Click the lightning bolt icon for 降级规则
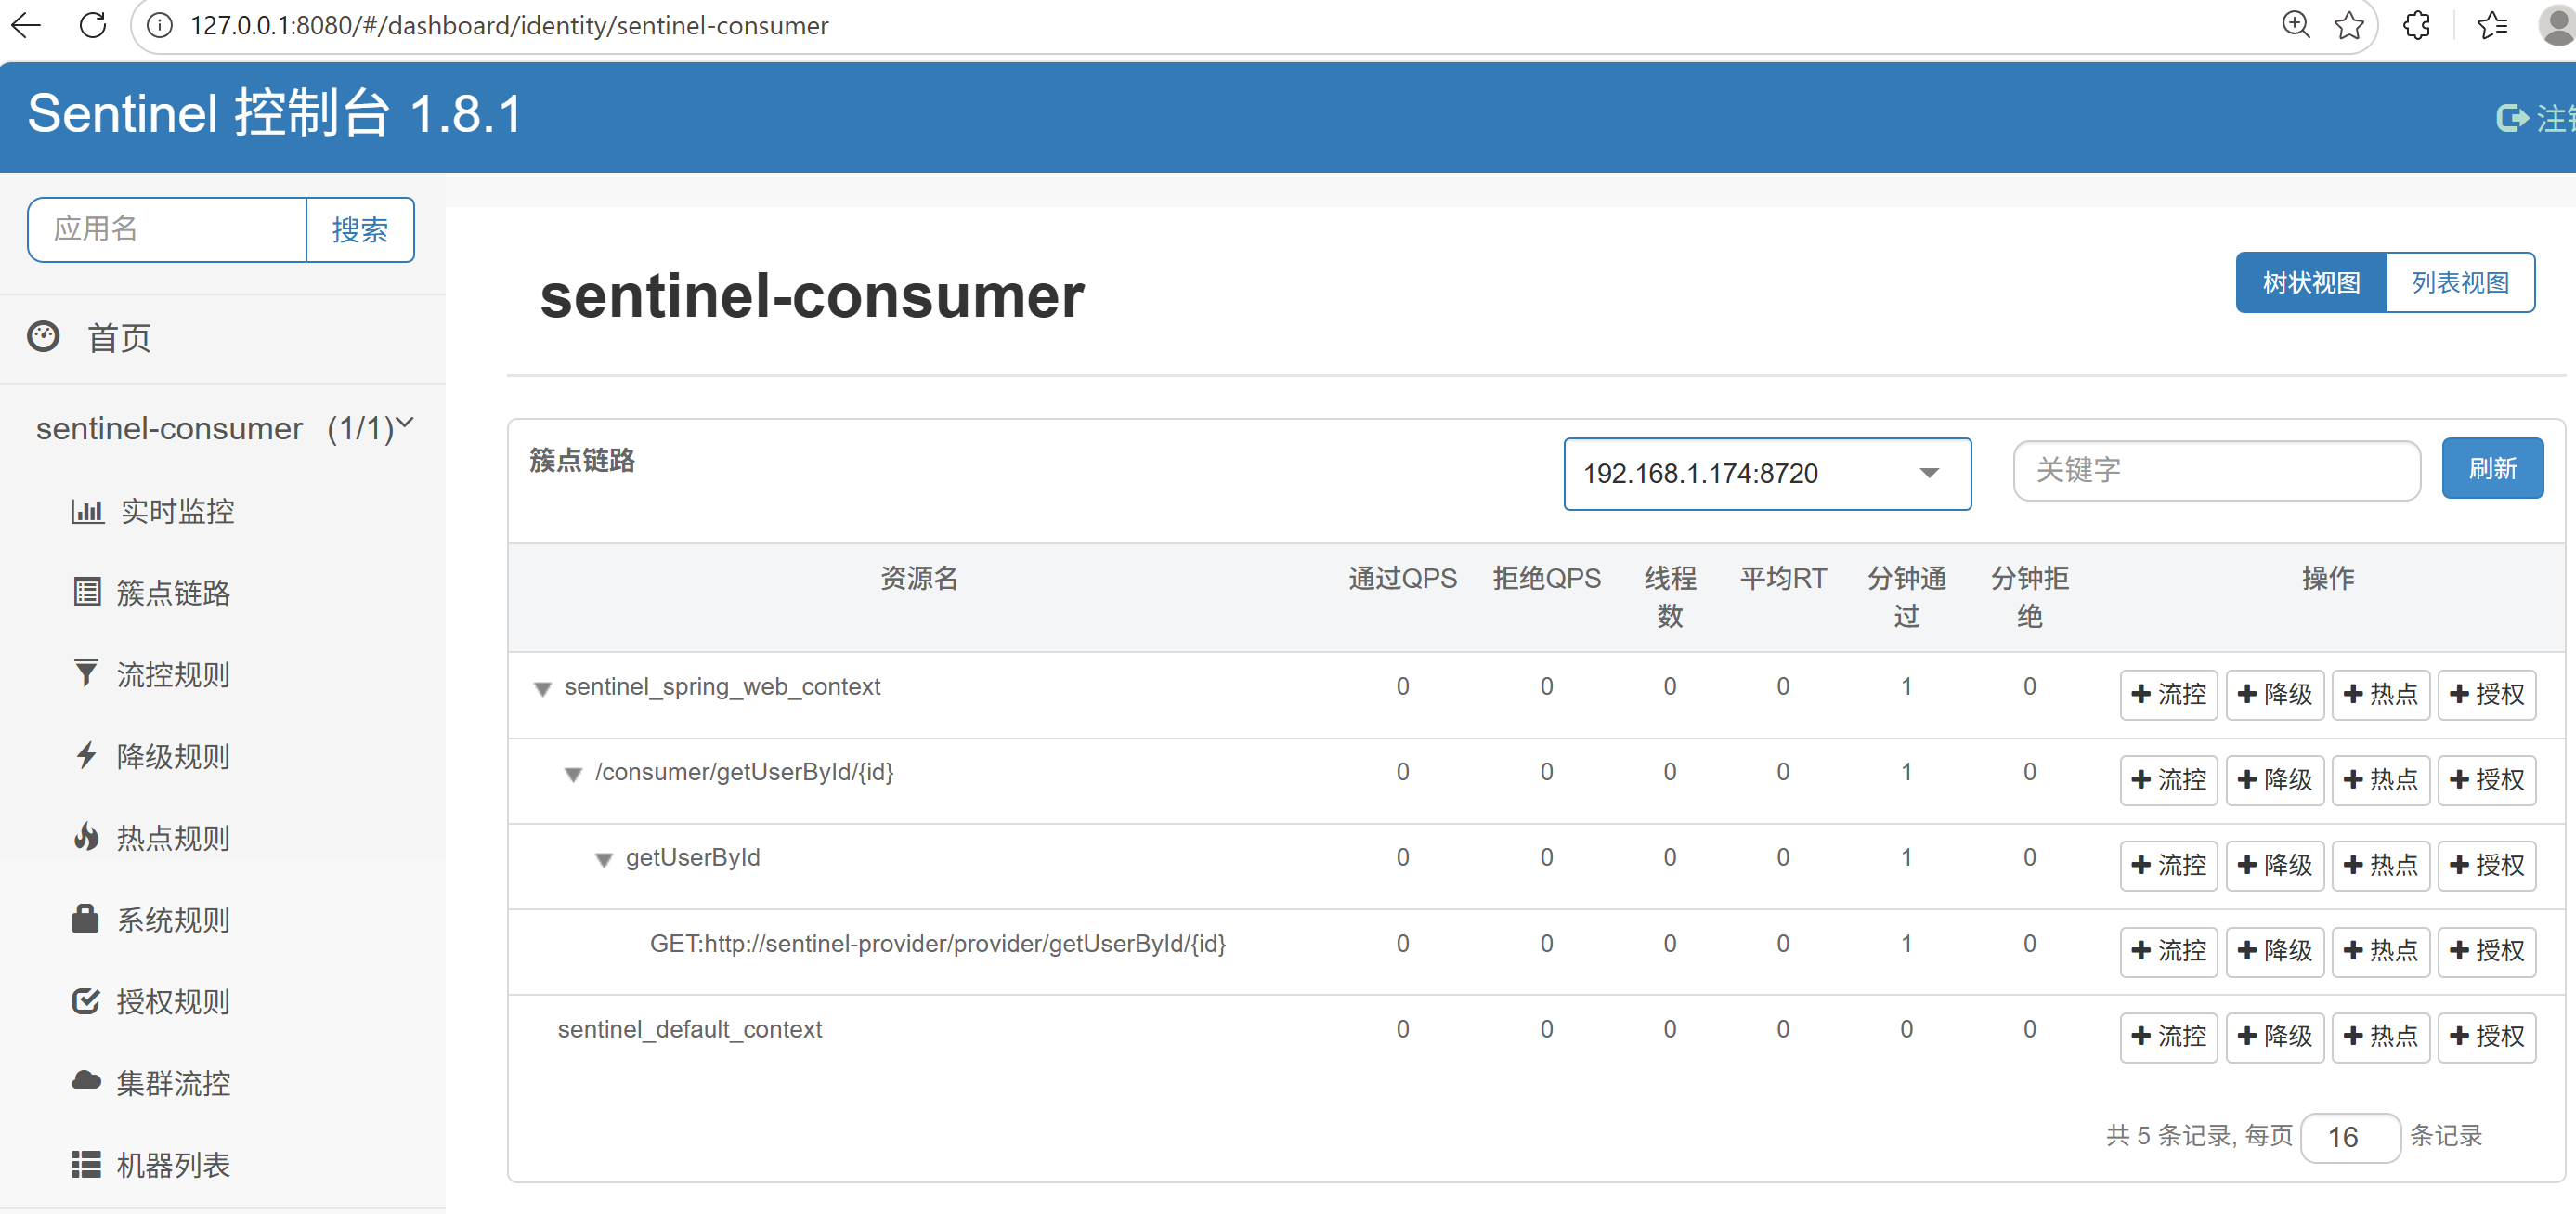2576x1214 pixels. tap(87, 755)
